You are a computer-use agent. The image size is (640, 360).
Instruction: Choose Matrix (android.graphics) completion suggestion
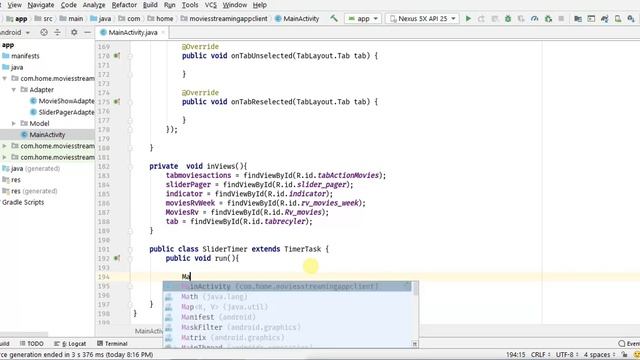coord(288,338)
